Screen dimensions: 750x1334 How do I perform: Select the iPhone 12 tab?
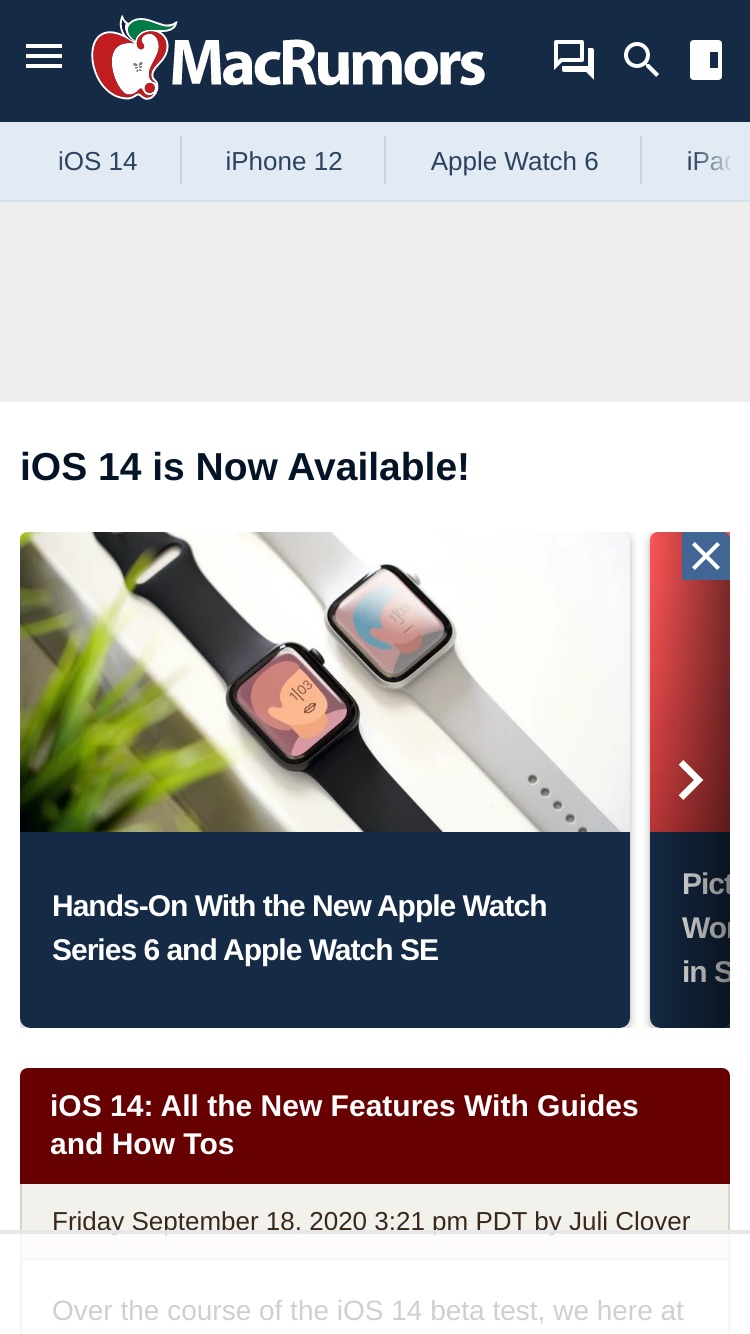tap(284, 161)
